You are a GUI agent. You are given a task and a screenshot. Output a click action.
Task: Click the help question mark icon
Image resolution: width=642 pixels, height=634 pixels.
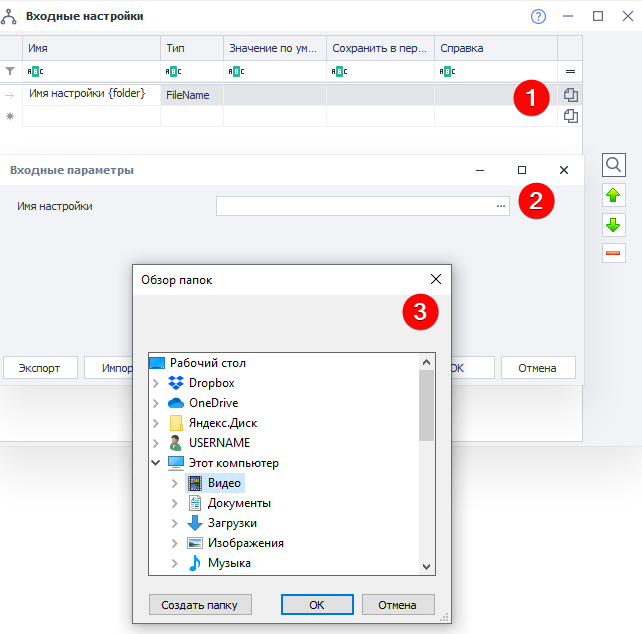click(539, 16)
